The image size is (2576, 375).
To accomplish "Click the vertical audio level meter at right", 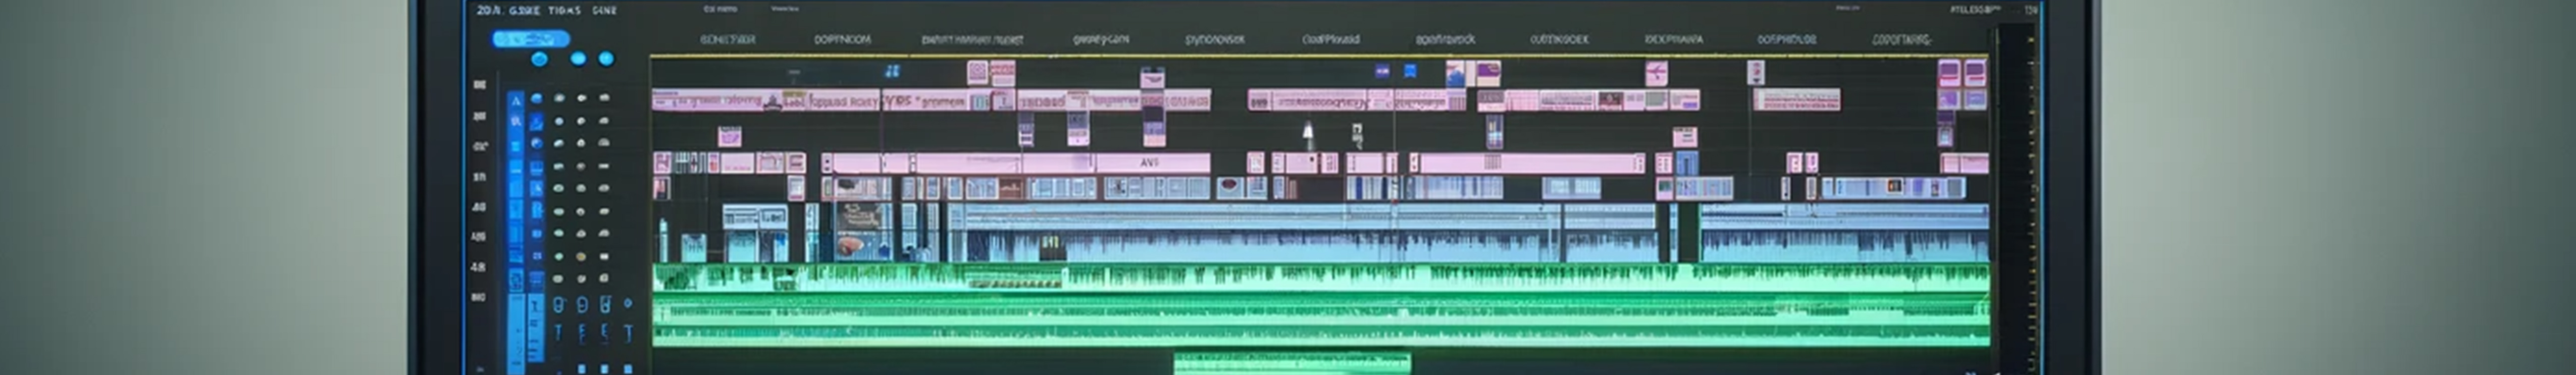I will click(x=2030, y=200).
